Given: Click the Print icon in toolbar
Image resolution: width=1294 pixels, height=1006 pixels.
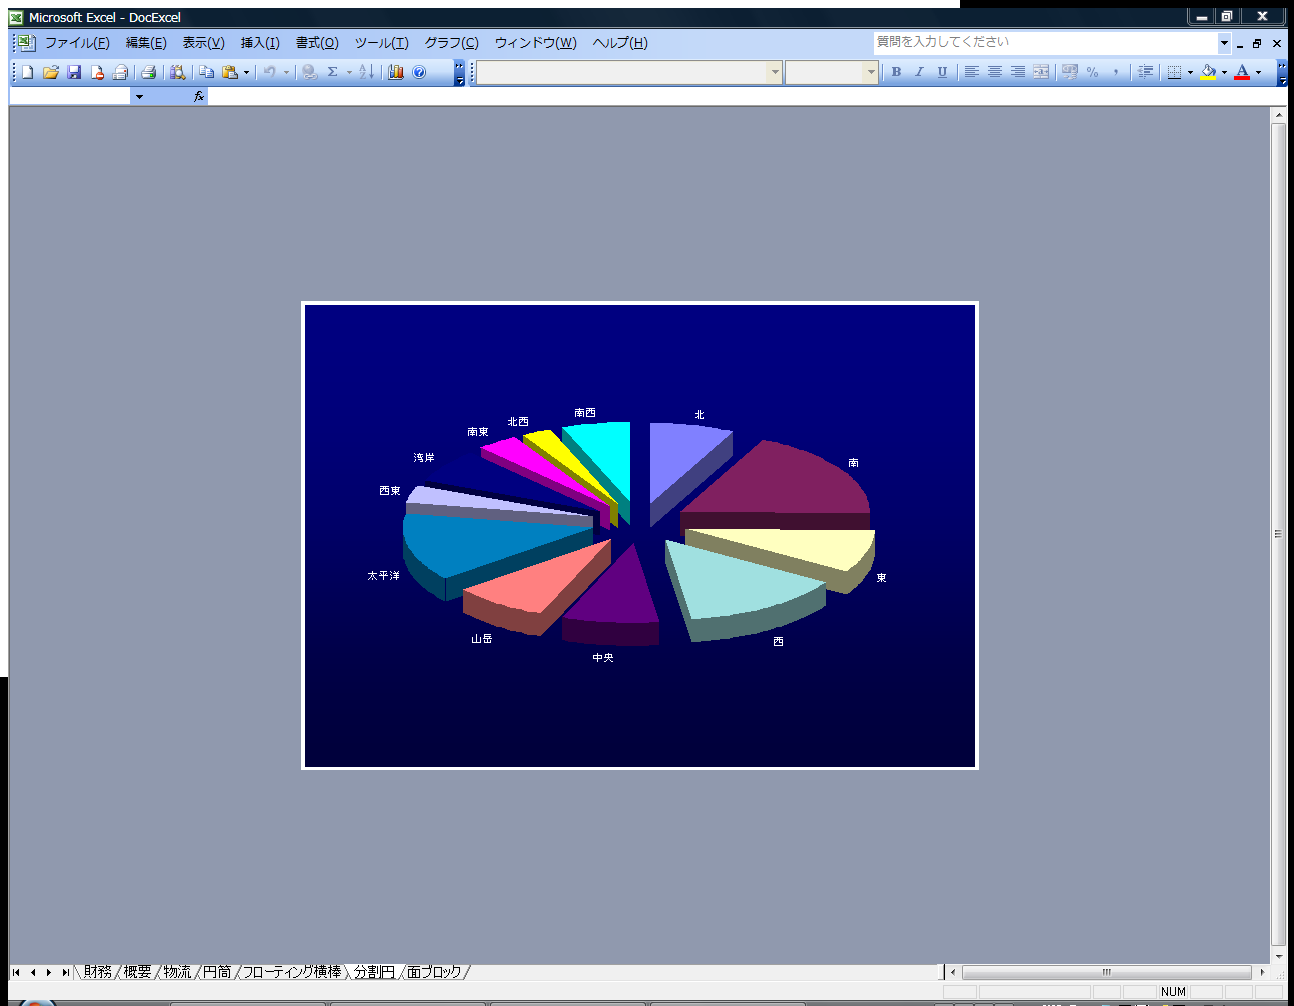Looking at the screenshot, I should (148, 72).
